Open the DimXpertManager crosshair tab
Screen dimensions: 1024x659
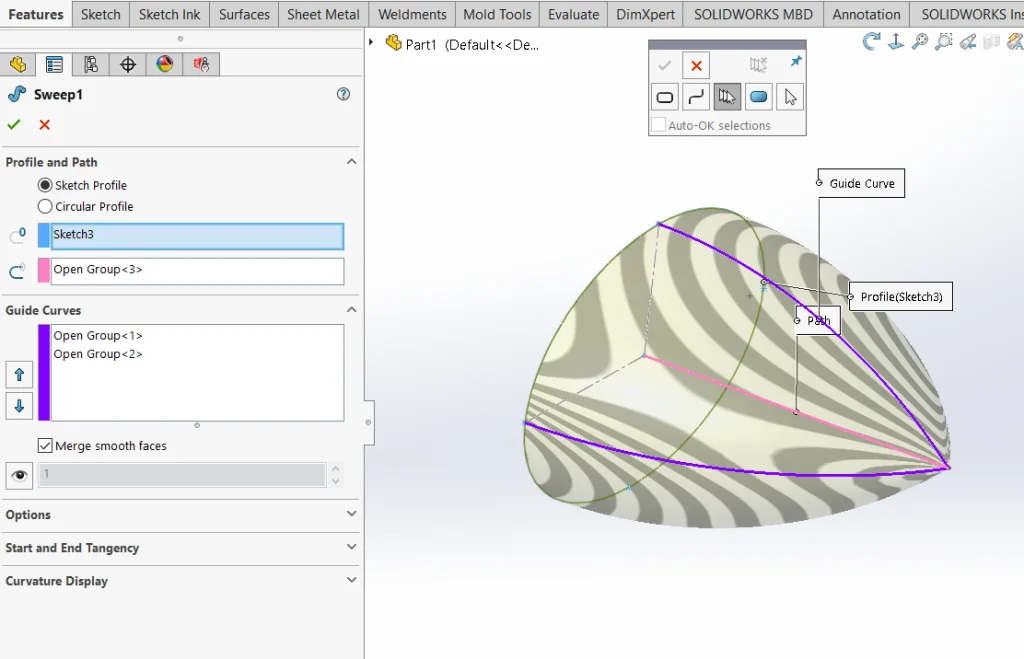click(x=128, y=64)
